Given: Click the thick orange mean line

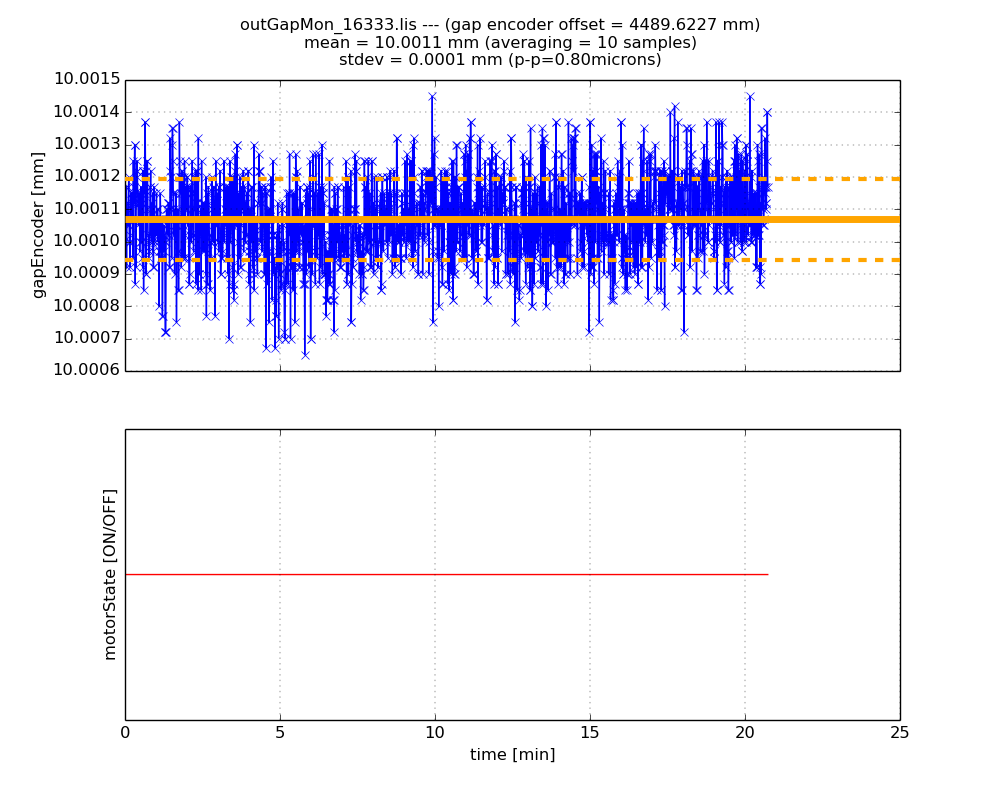Looking at the screenshot, I should pos(513,219).
